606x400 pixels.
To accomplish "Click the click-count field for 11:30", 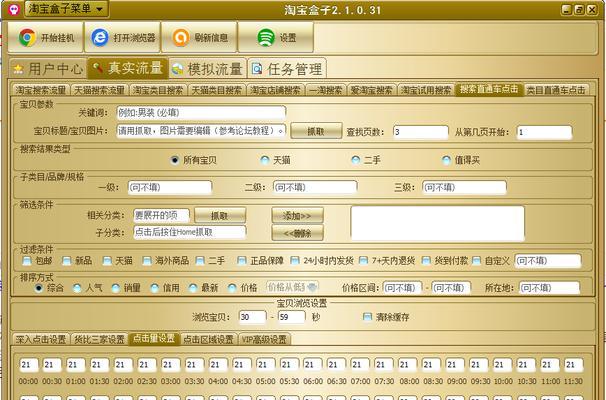I will (x=573, y=365).
